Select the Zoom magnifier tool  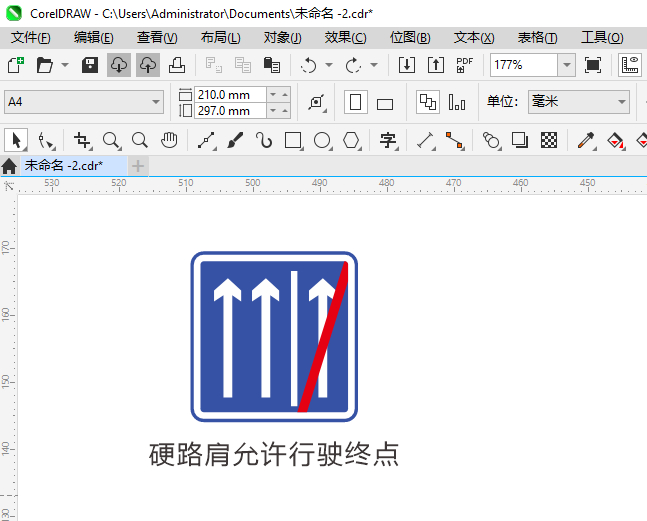[111, 140]
